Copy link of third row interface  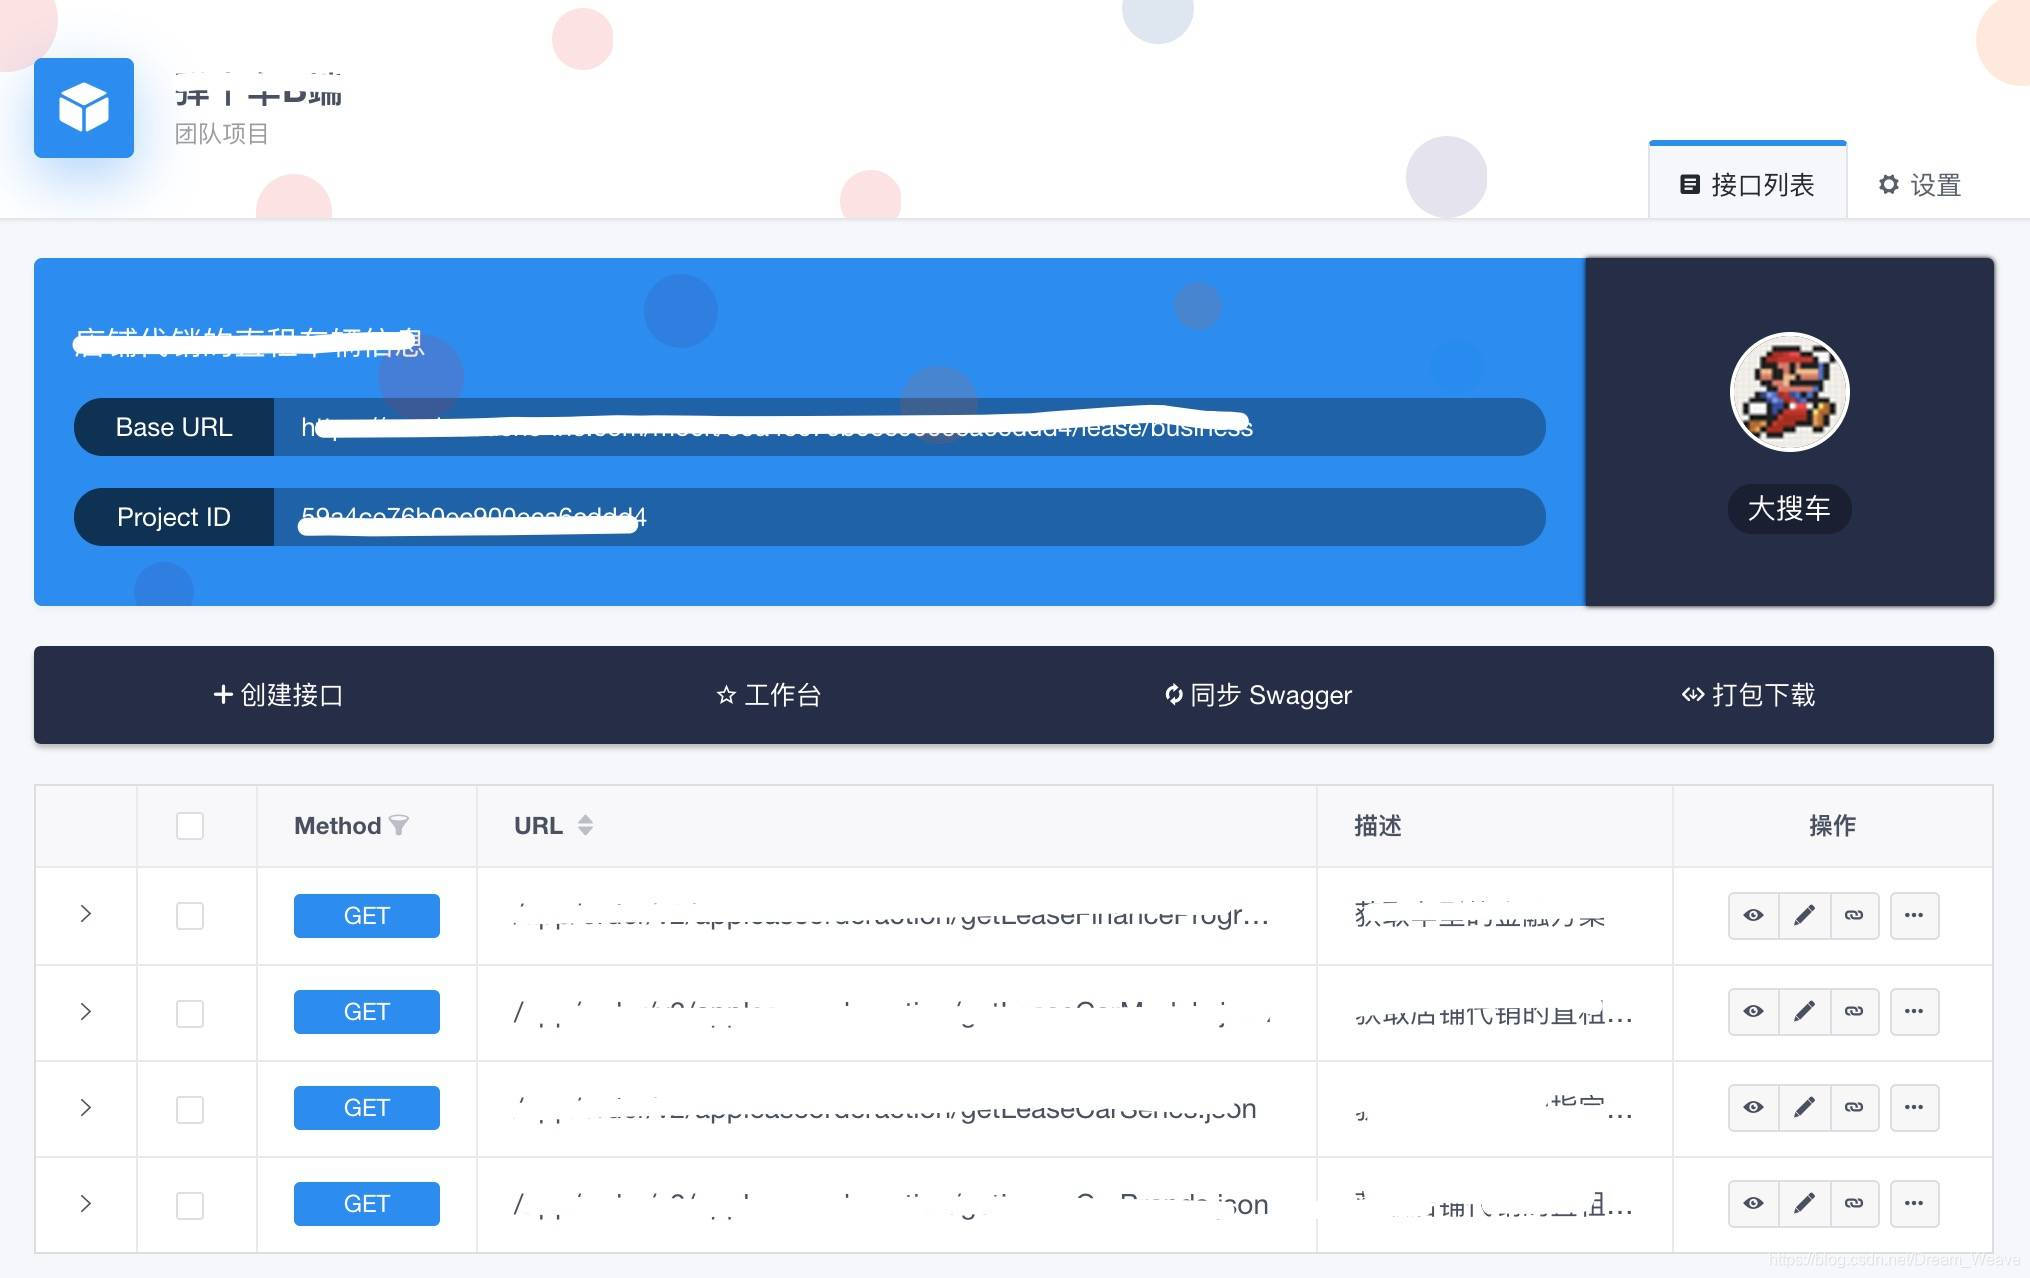[x=1854, y=1107]
